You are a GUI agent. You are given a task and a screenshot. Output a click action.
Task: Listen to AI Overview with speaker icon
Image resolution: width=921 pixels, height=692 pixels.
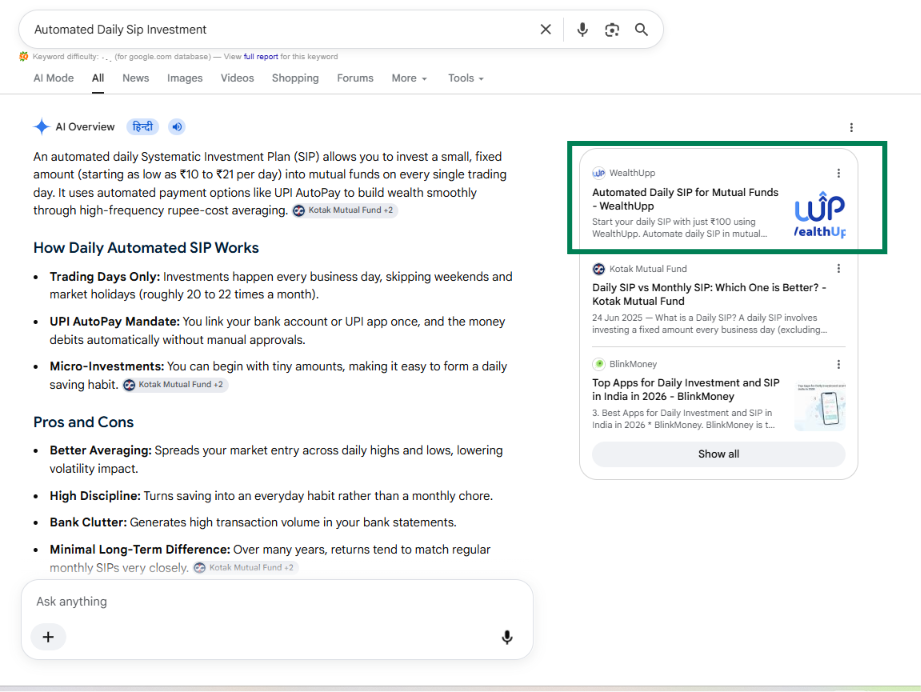[177, 126]
